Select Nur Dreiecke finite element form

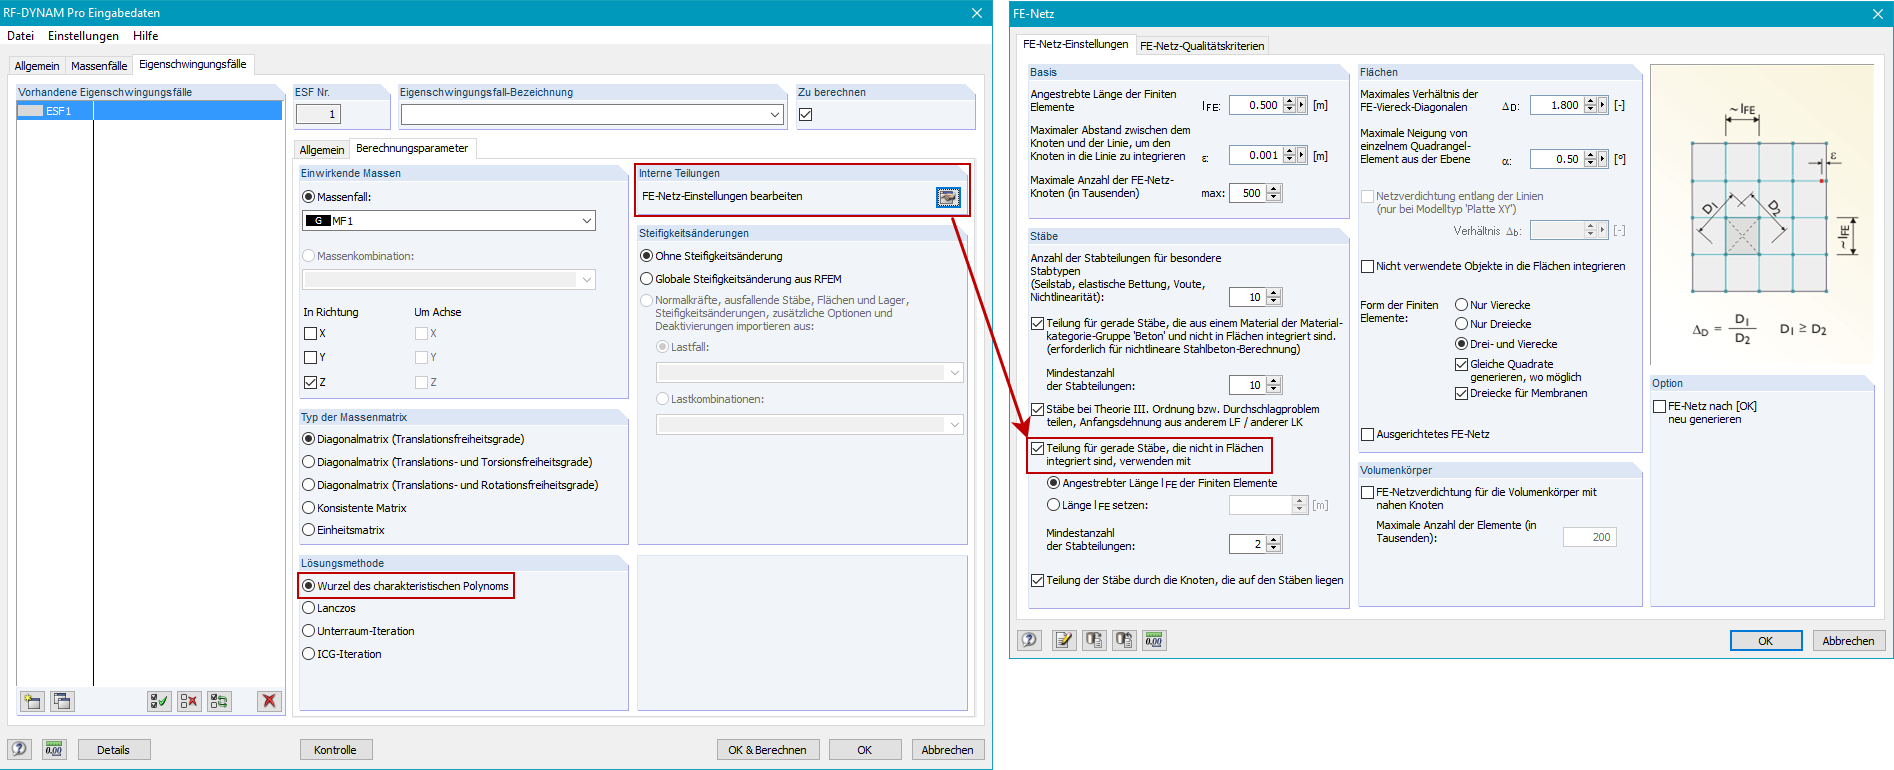tap(1462, 324)
